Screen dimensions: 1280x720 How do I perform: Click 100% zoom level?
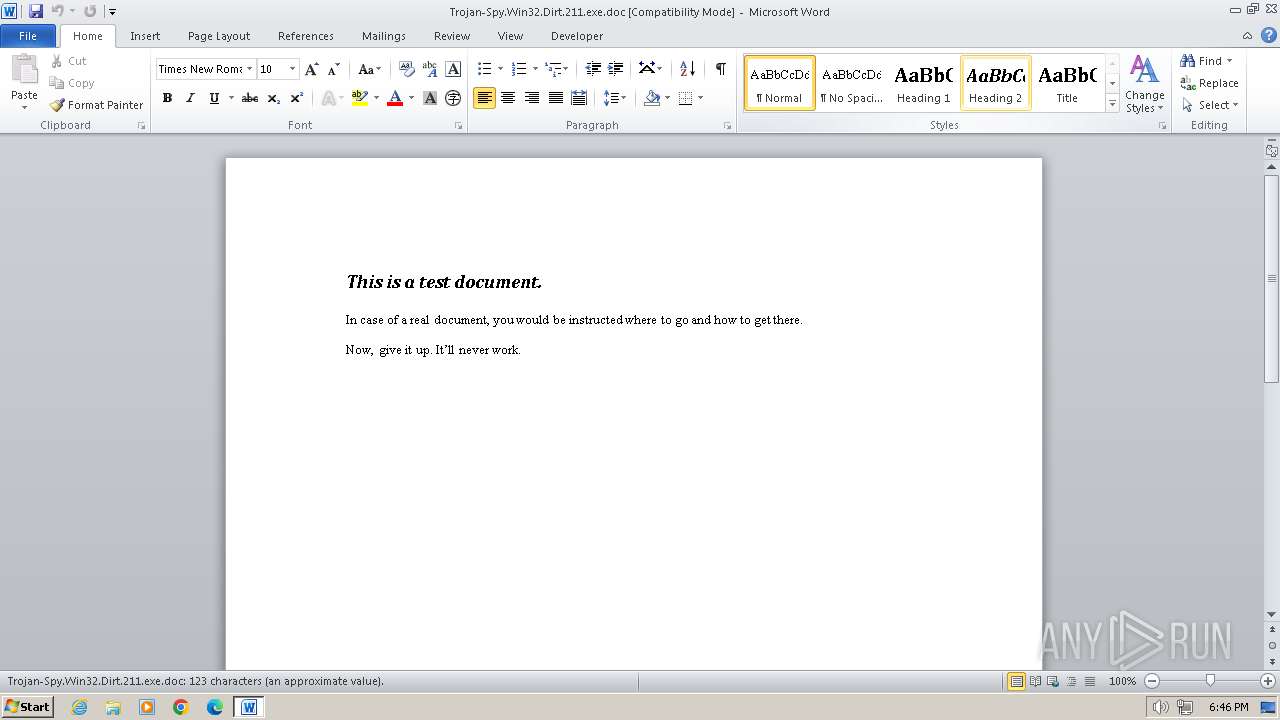coord(1122,681)
